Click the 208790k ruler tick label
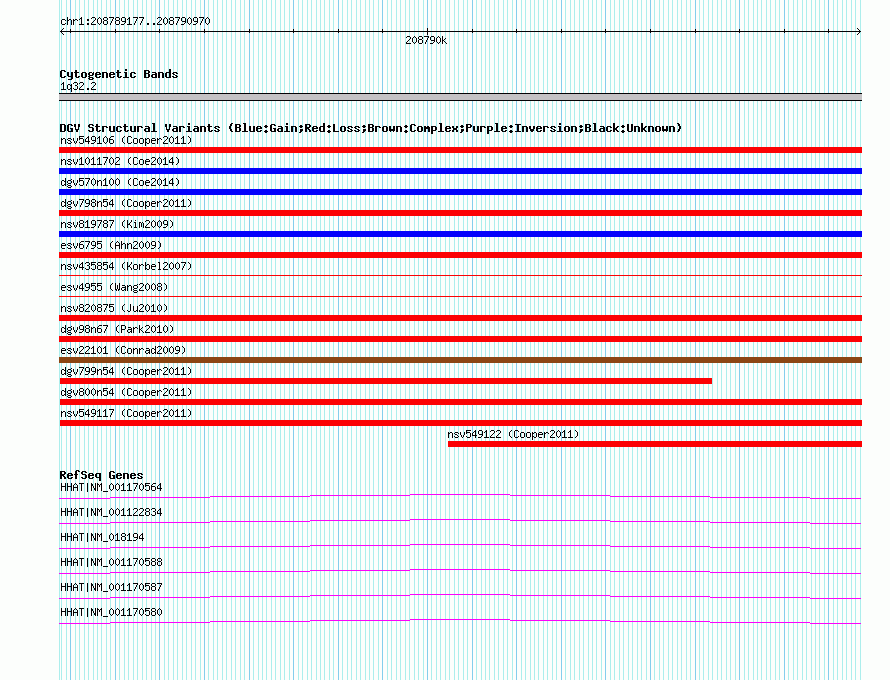 (x=426, y=40)
